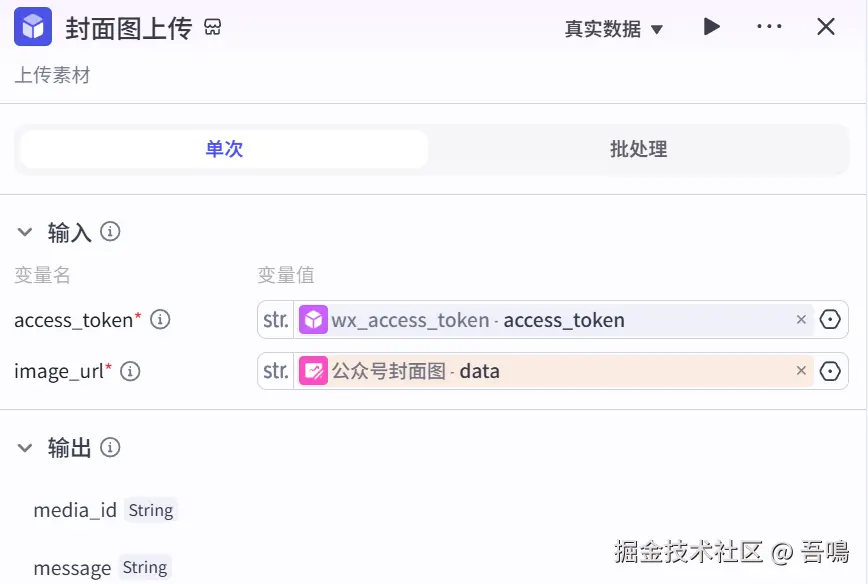Remove the wx_access_token variable reference
This screenshot has width=868, height=584.
801,320
